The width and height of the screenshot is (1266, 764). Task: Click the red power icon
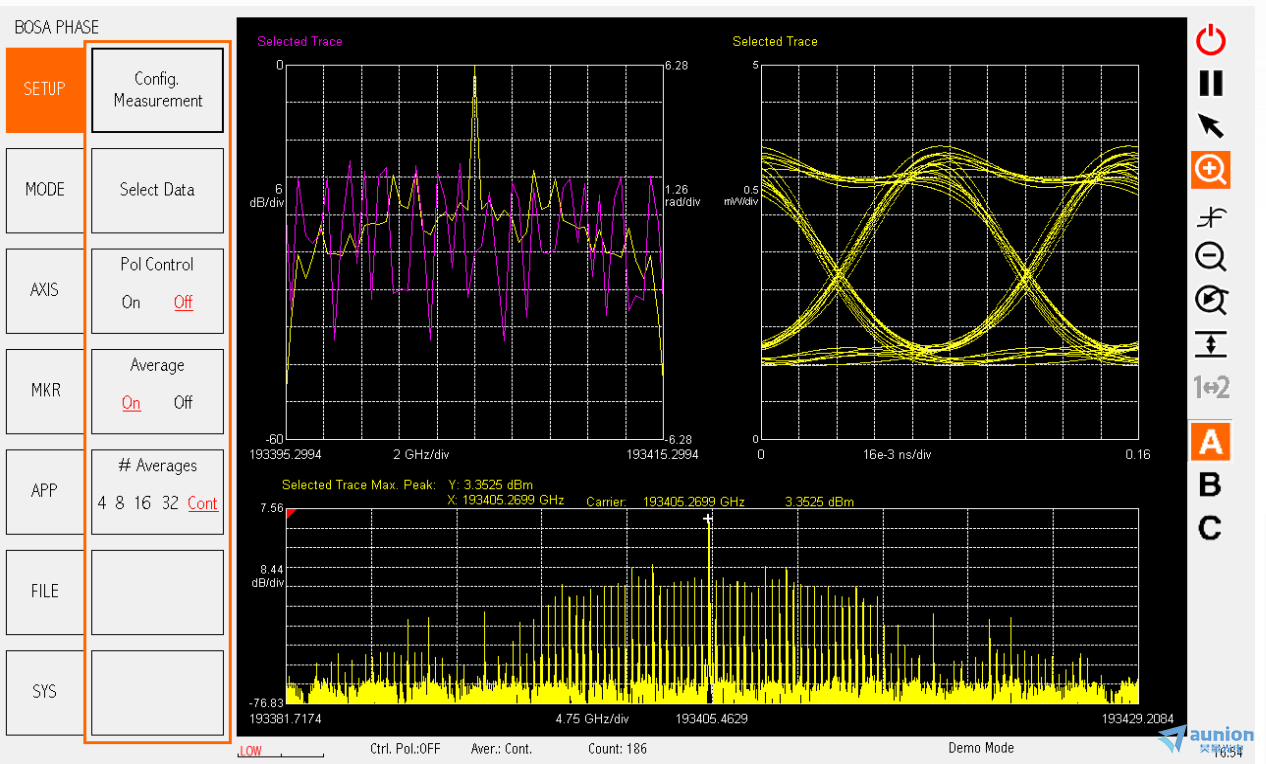pos(1211,40)
